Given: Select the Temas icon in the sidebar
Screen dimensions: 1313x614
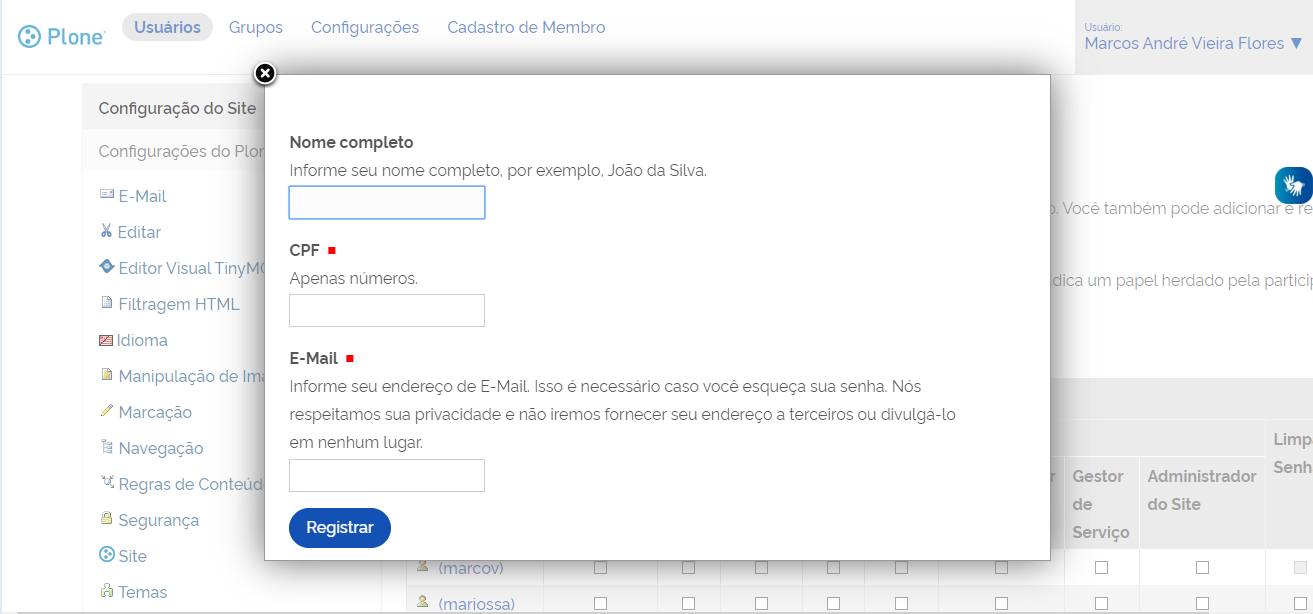Looking at the screenshot, I should [x=106, y=591].
